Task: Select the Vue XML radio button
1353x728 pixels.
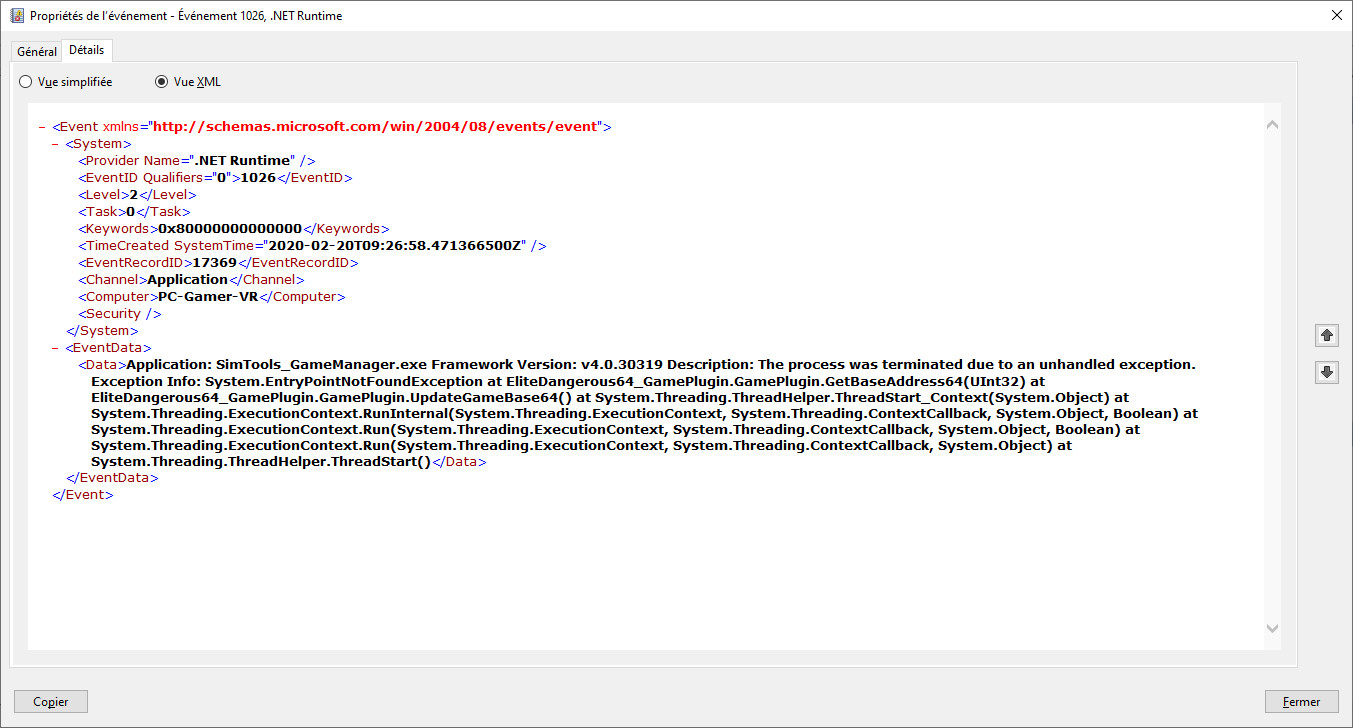Action: (x=162, y=82)
